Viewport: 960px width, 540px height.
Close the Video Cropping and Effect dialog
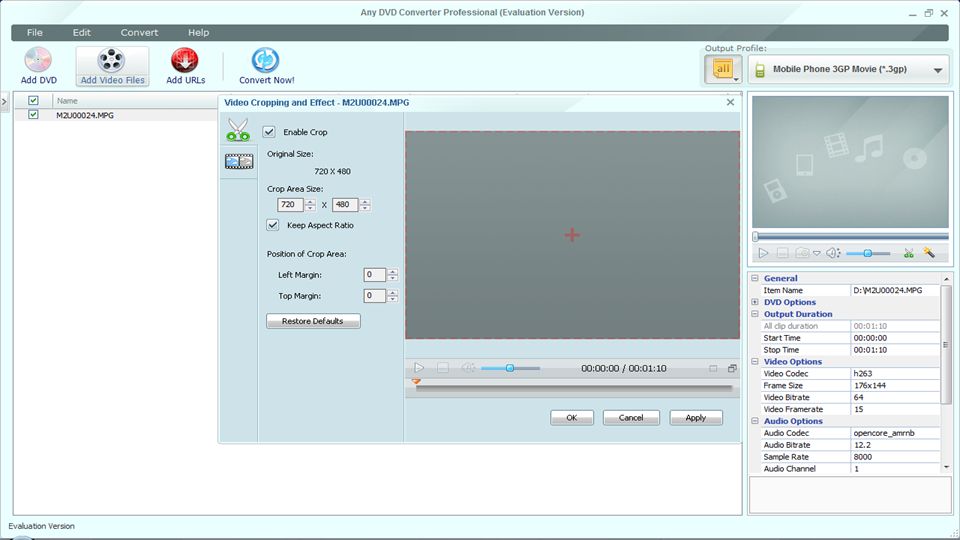click(730, 102)
